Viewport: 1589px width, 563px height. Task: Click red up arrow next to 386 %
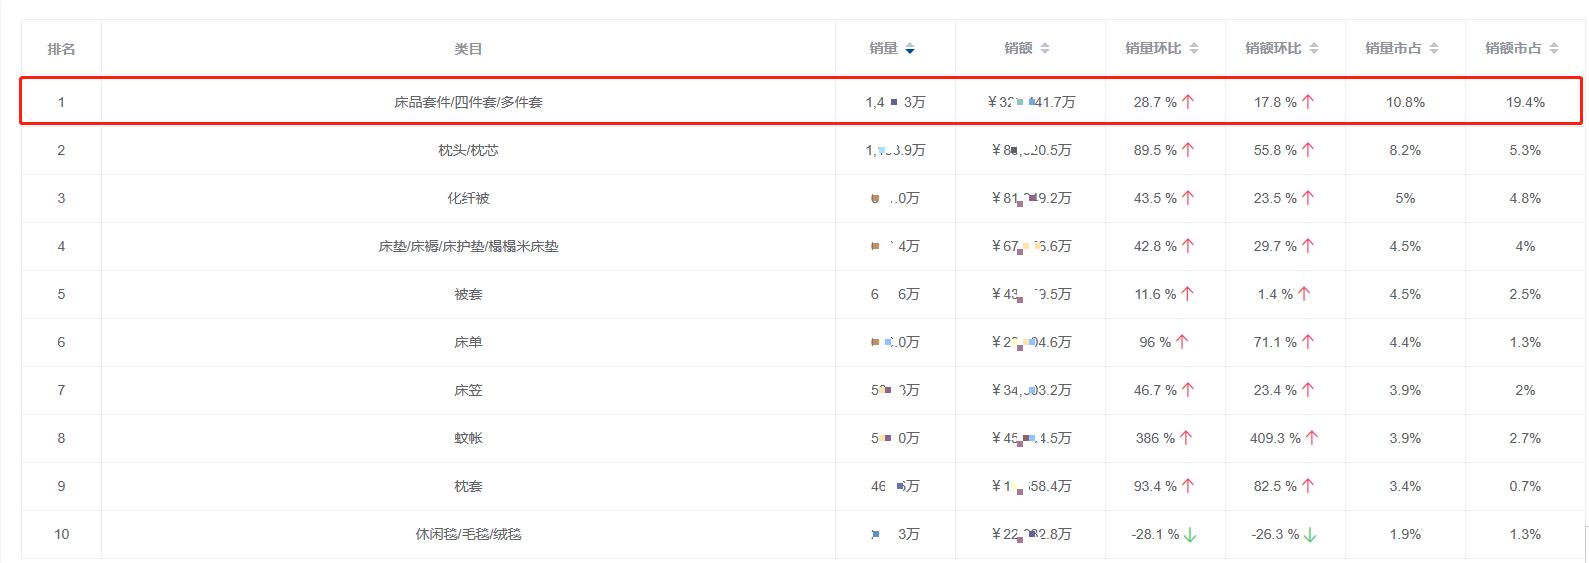[1186, 438]
